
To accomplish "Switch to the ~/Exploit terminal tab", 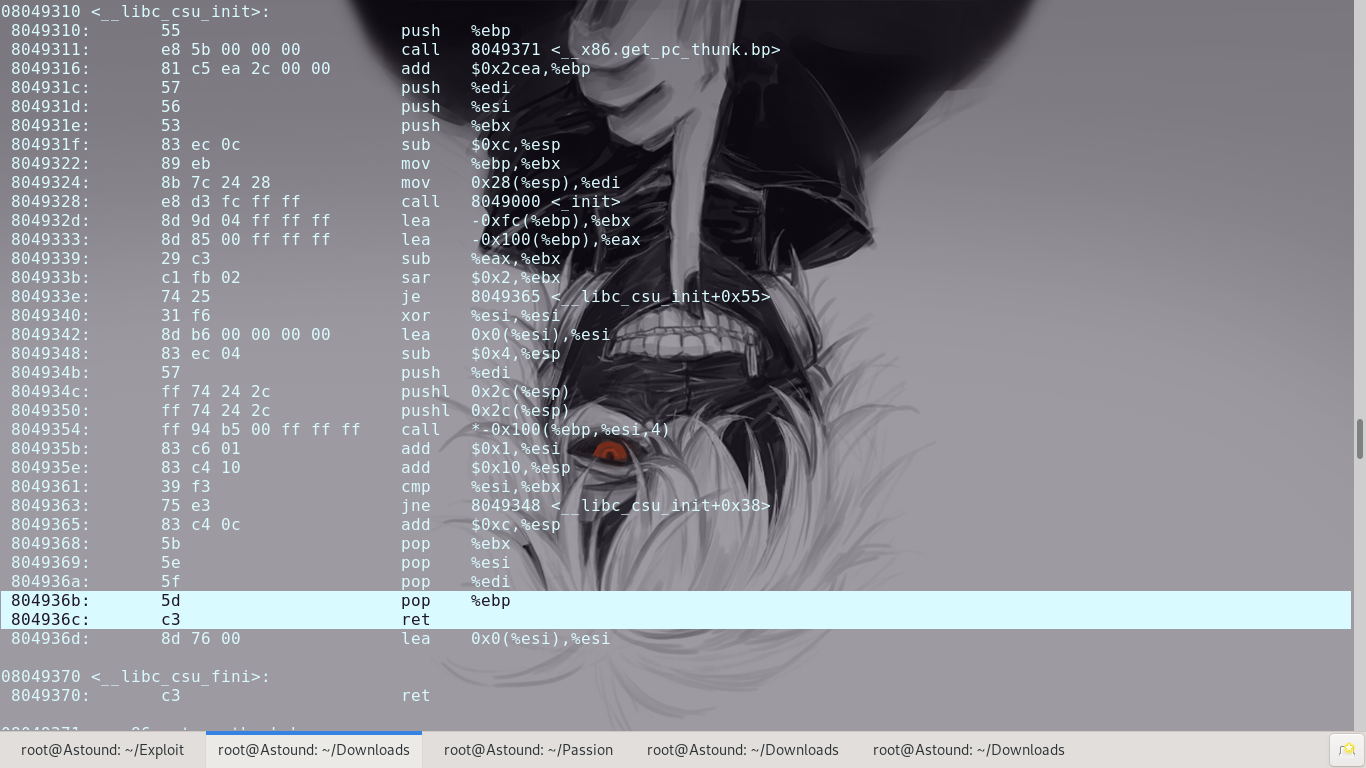I will [103, 750].
